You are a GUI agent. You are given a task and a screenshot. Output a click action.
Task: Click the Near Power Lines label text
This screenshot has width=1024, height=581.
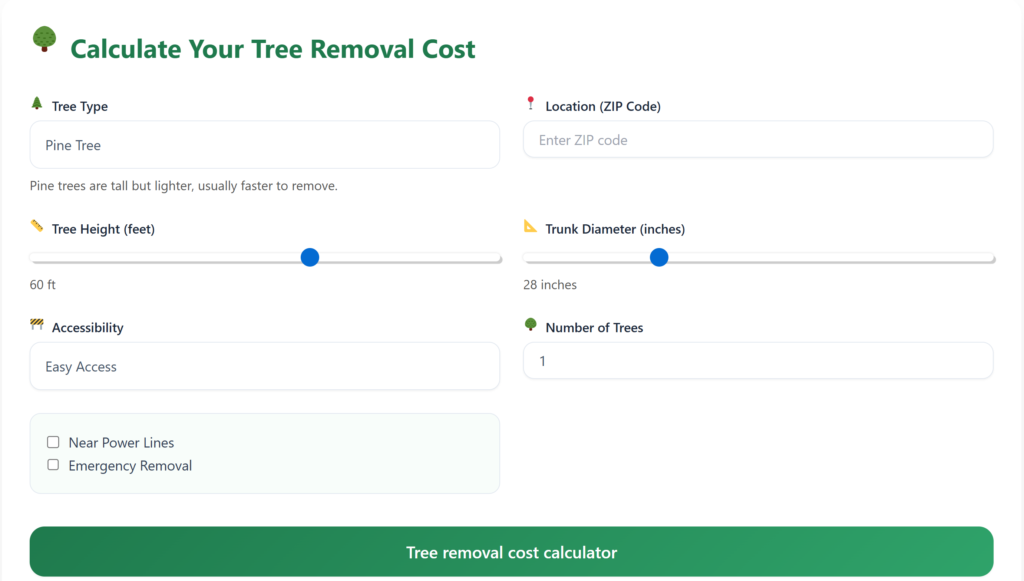click(x=121, y=443)
